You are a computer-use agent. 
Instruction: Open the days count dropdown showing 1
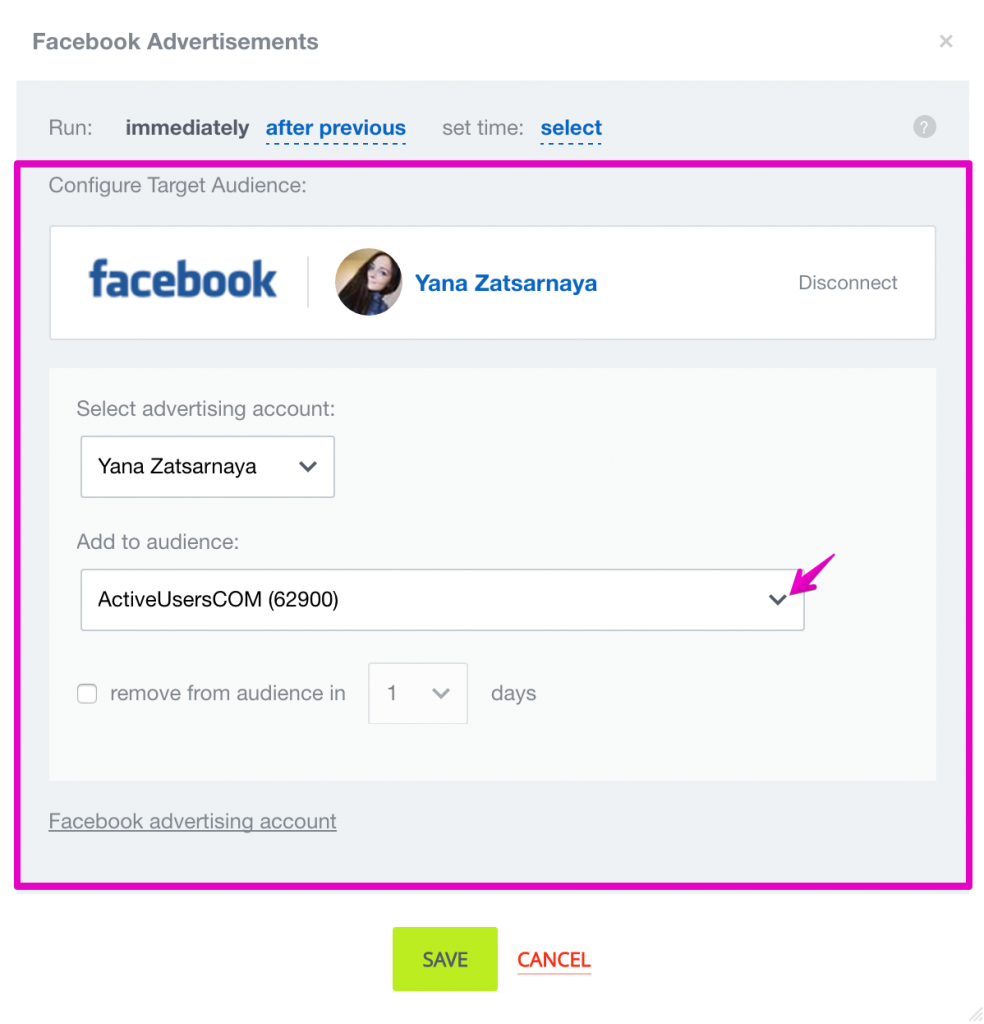pyautogui.click(x=418, y=694)
